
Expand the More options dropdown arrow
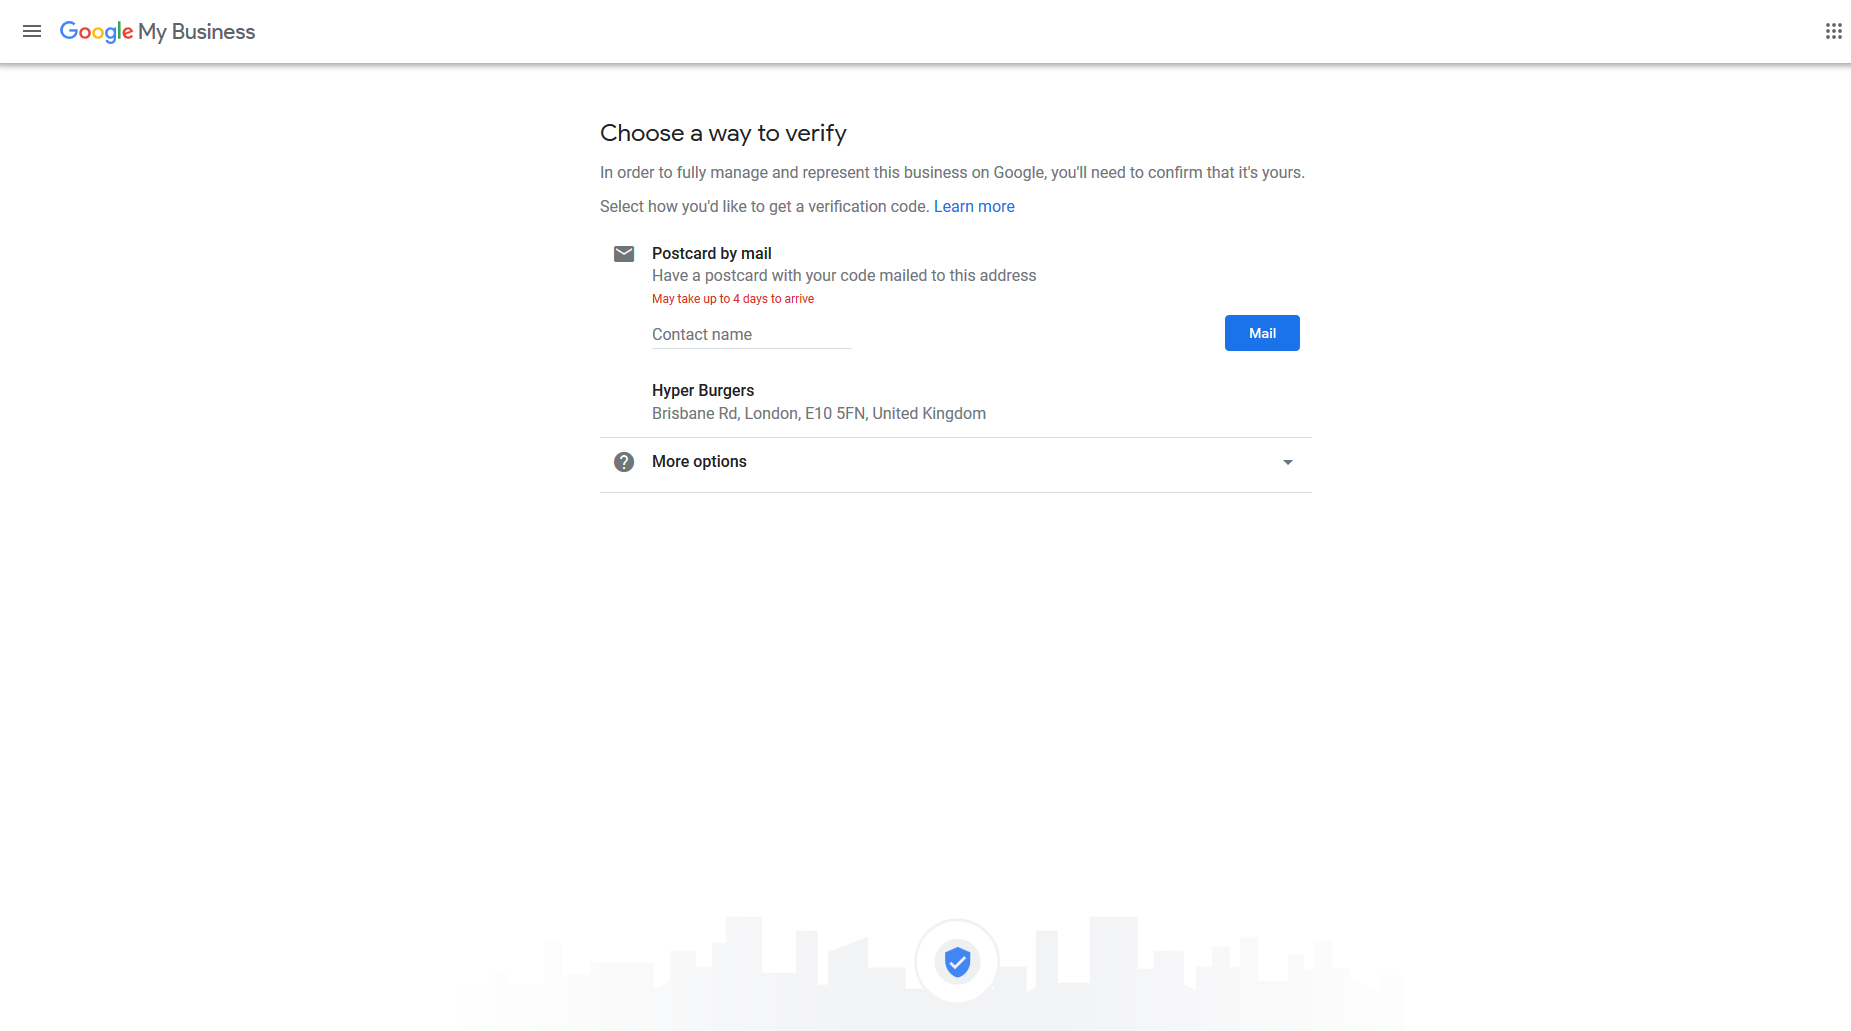coord(1288,462)
